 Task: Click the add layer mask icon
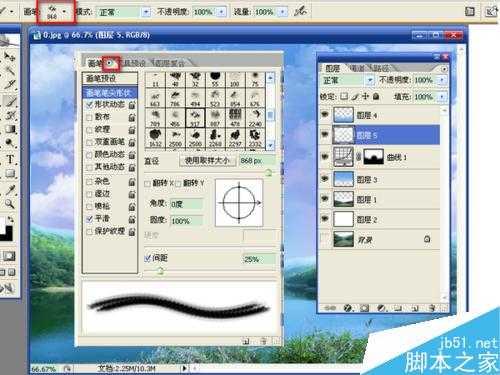[x=364, y=308]
